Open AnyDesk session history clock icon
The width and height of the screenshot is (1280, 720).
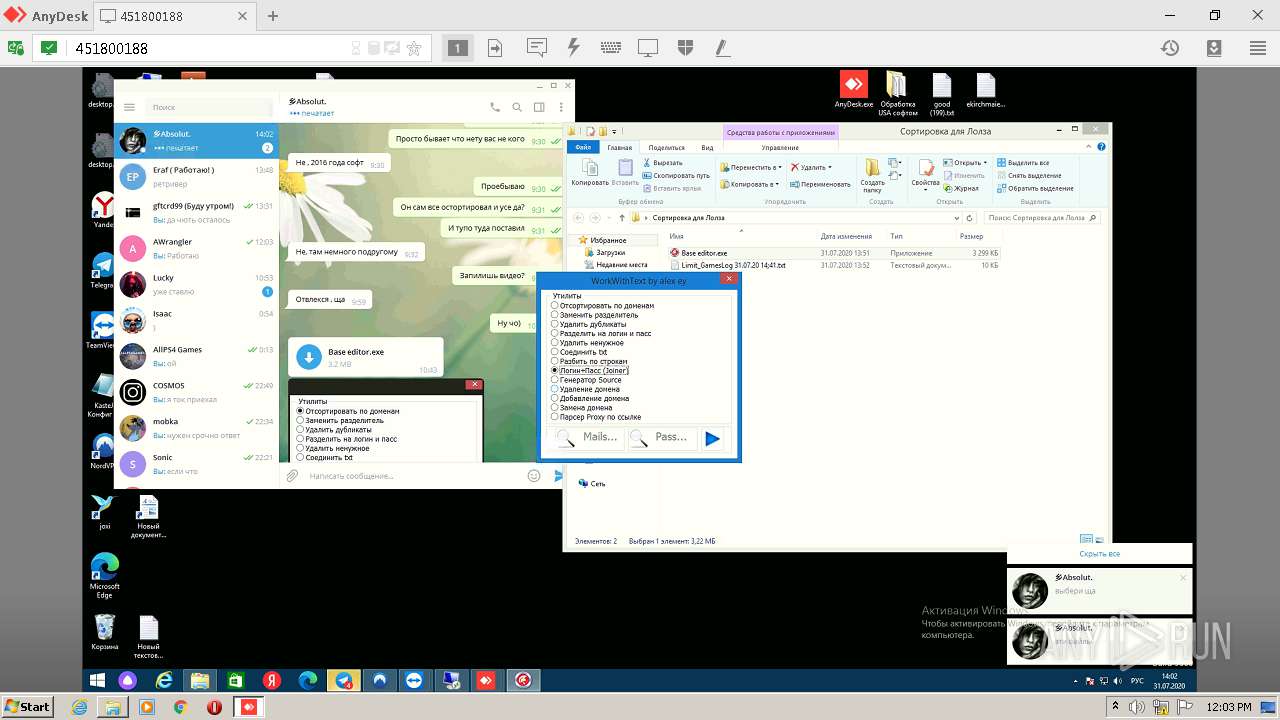(1169, 48)
